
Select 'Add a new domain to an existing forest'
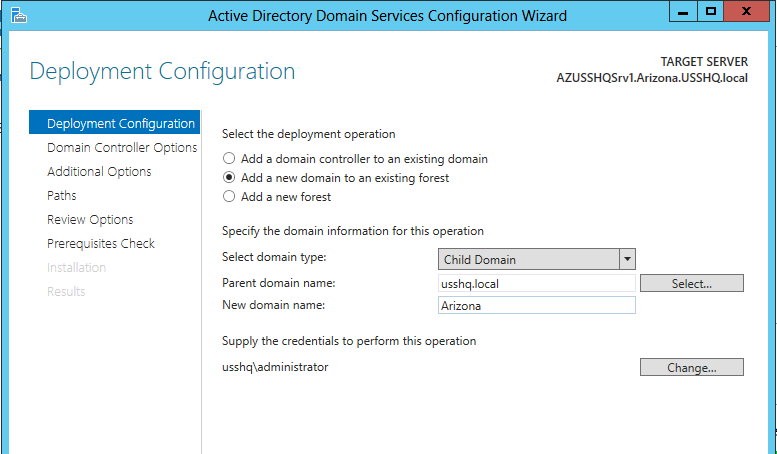pyautogui.click(x=230, y=178)
